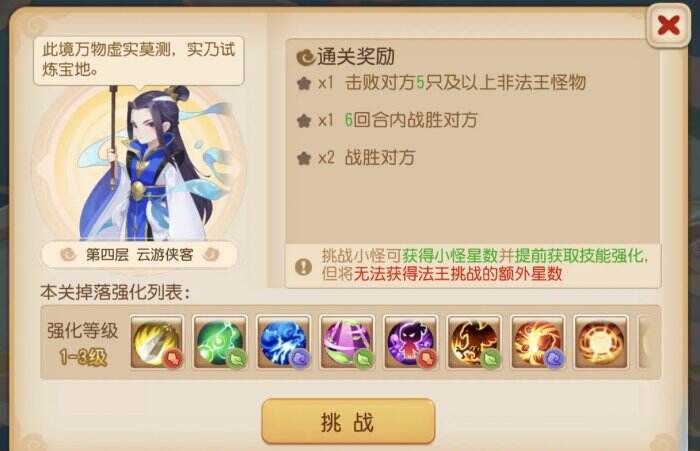Select the glowing fire ring skill icon
Screen dimensions: 700x451
(x=601, y=342)
